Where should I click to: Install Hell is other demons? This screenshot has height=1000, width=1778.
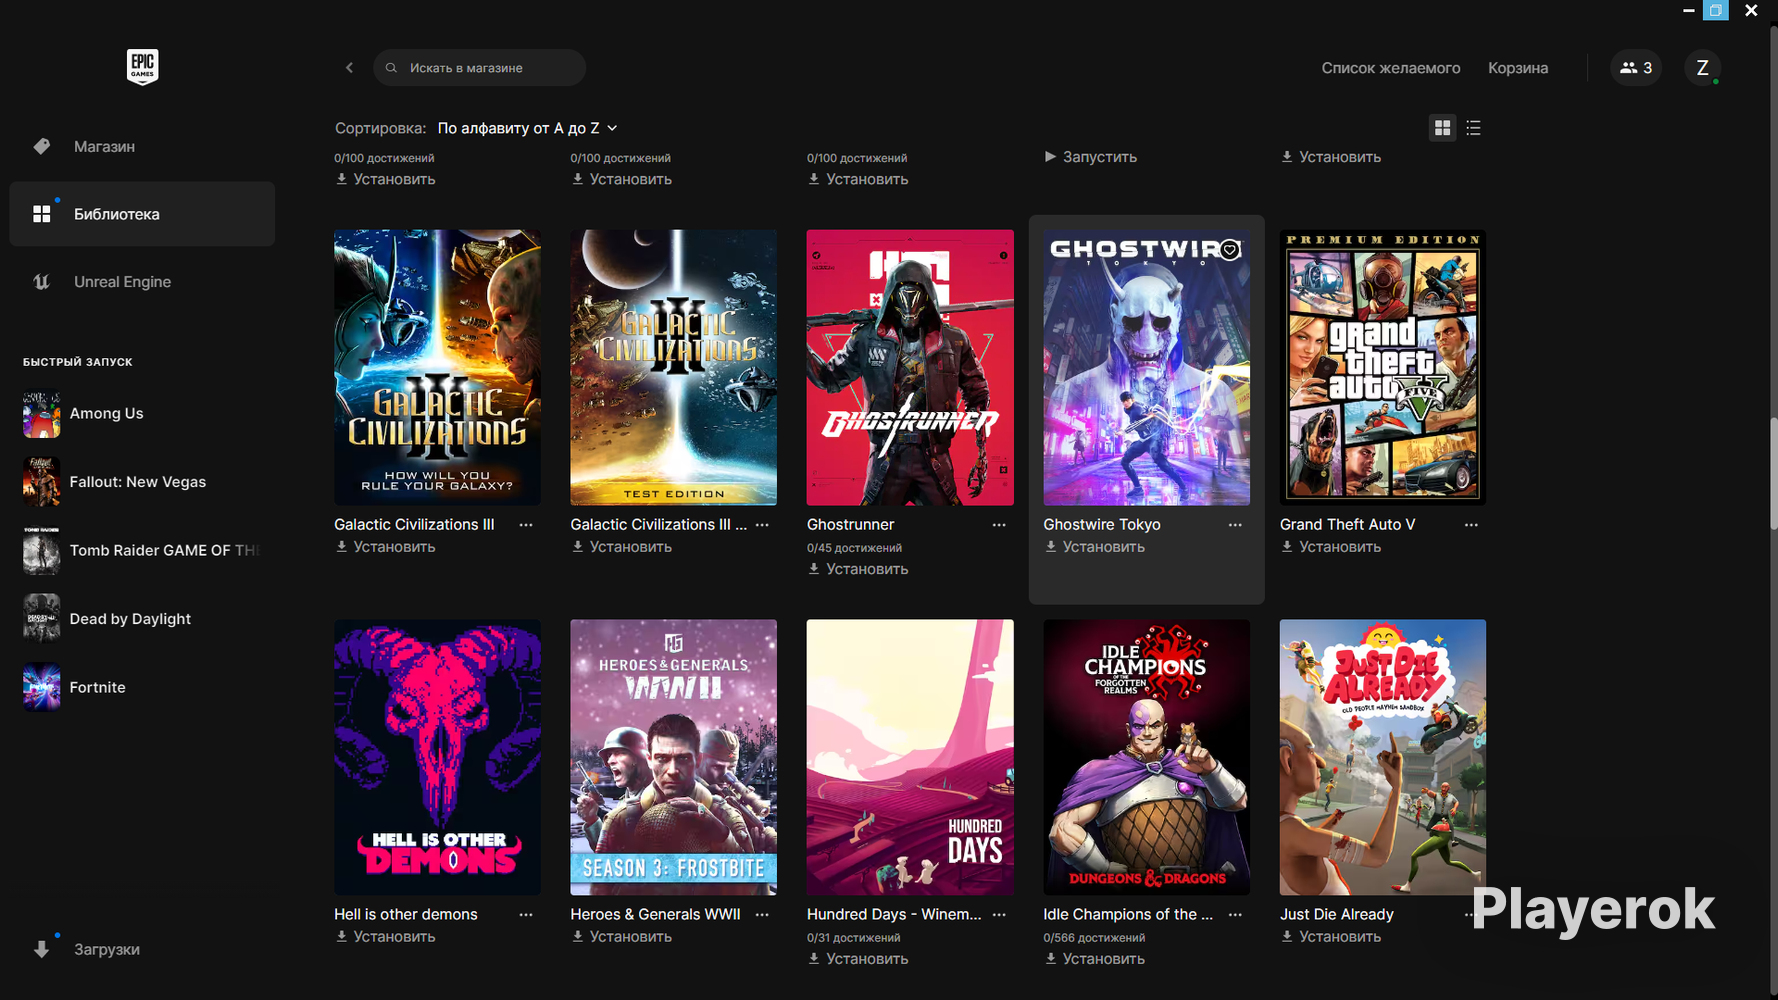click(x=385, y=937)
